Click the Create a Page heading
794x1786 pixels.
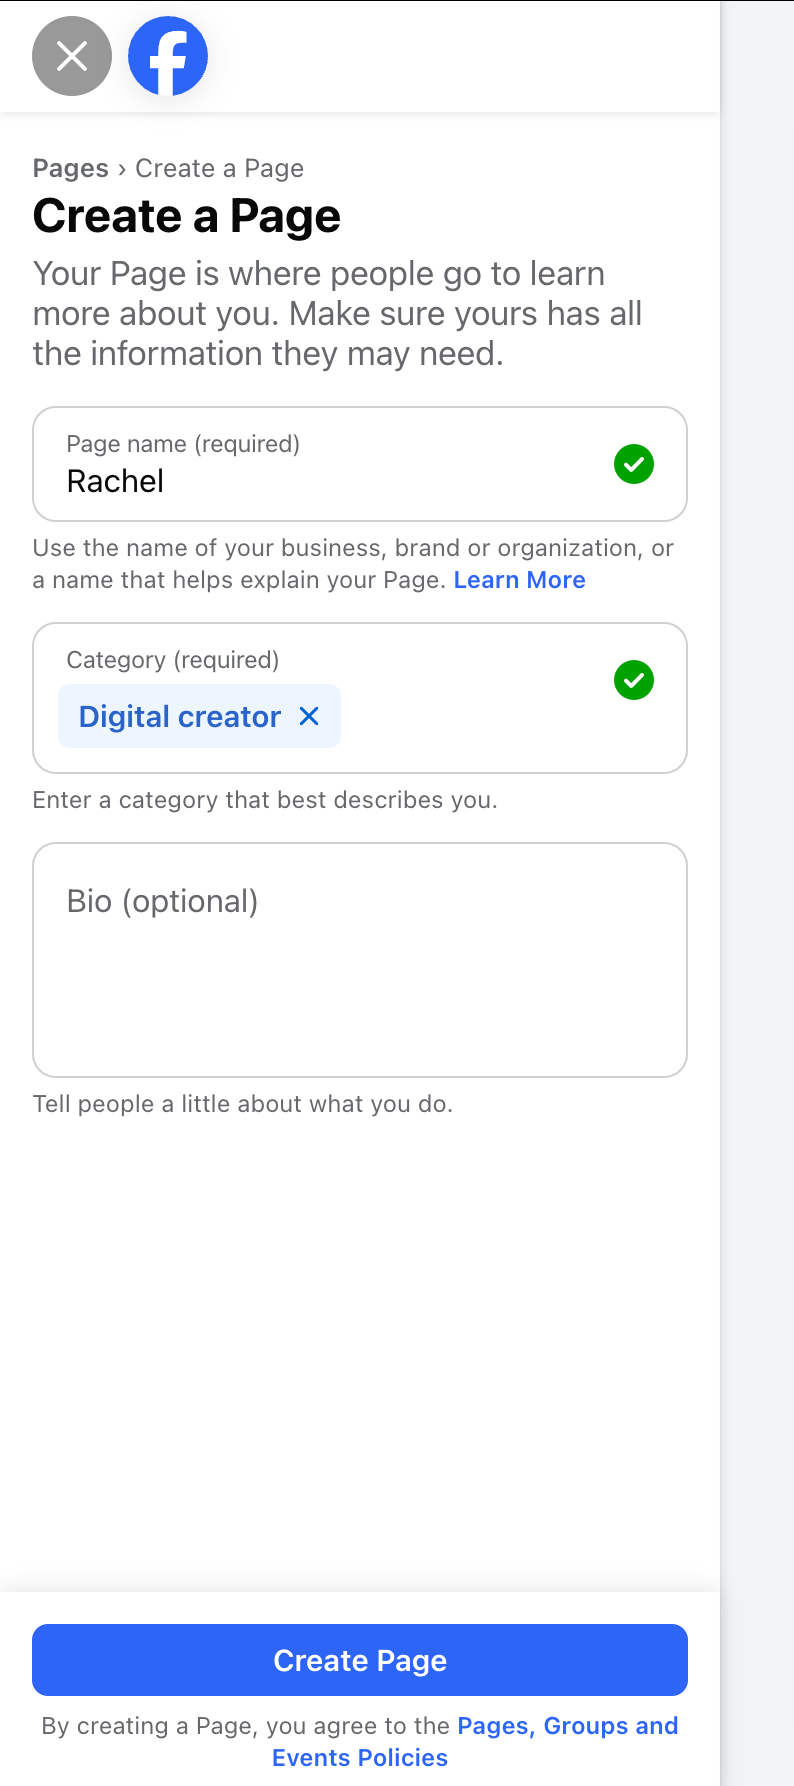point(186,215)
